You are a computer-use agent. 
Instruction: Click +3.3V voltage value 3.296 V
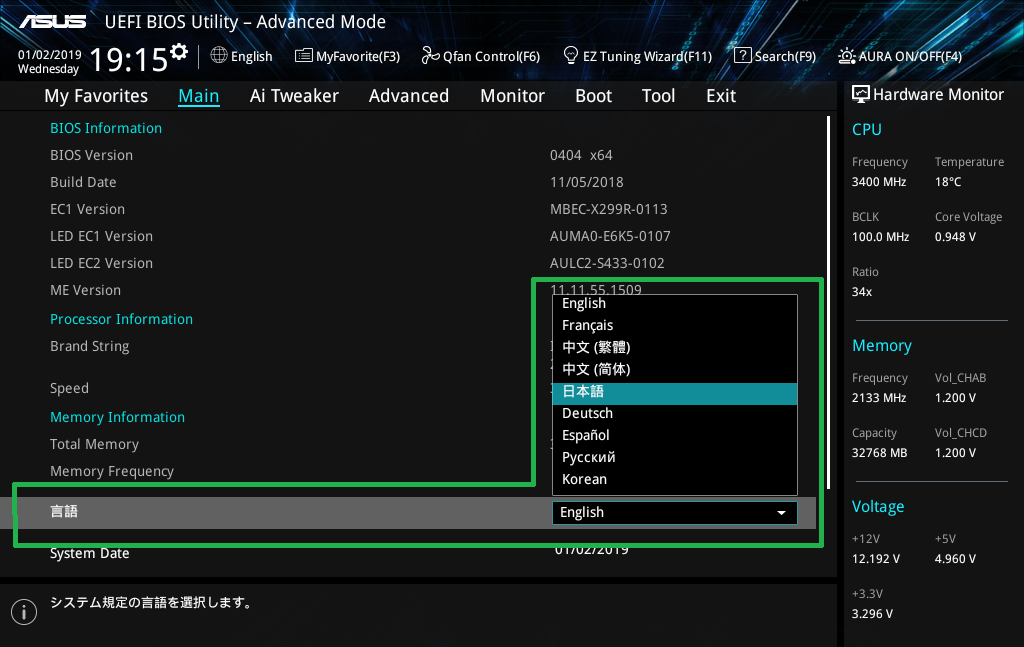(872, 614)
